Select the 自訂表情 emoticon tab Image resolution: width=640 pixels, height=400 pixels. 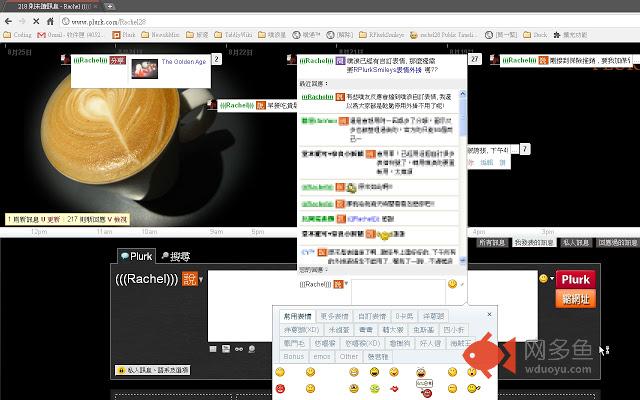372,316
